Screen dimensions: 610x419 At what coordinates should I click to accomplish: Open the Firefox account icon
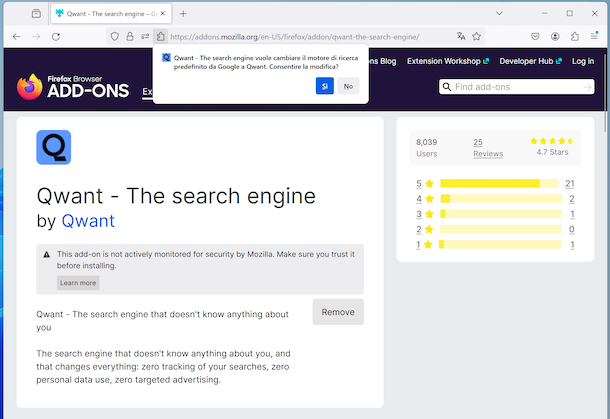coord(555,37)
